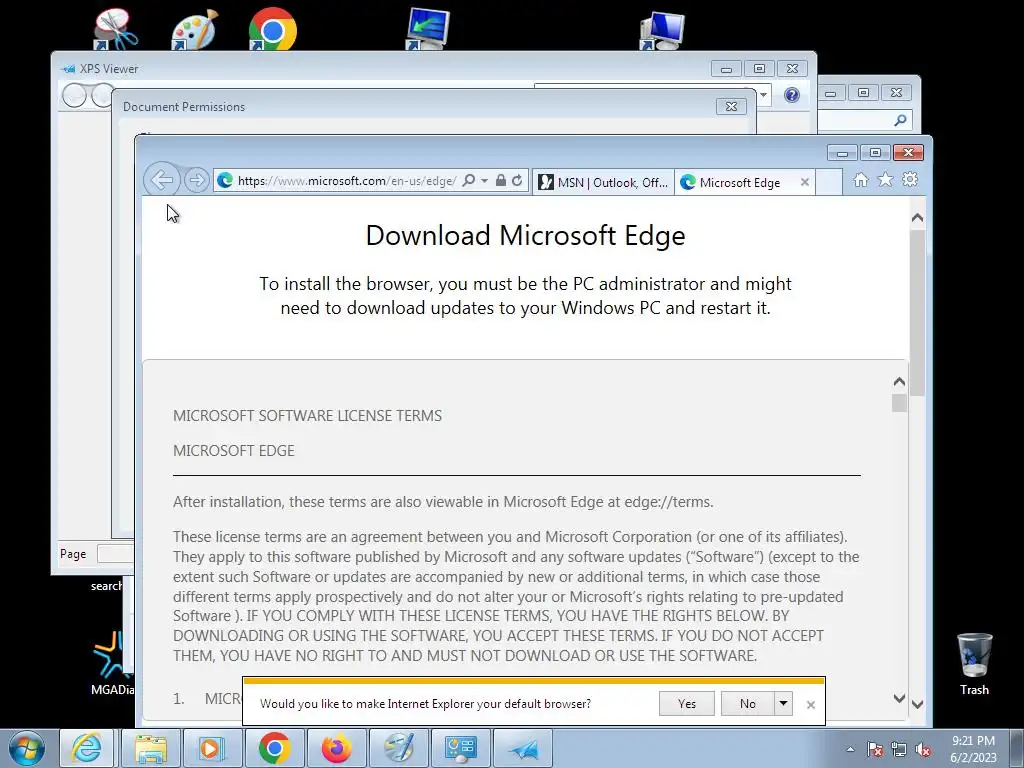Go back in Internet Explorer
Screen dimensions: 1024x768
click(x=161, y=180)
